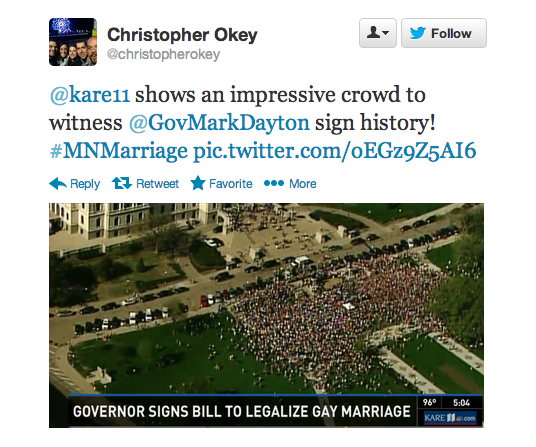The height and width of the screenshot is (447, 536).
Task: Open the More options text
Action: [303, 184]
